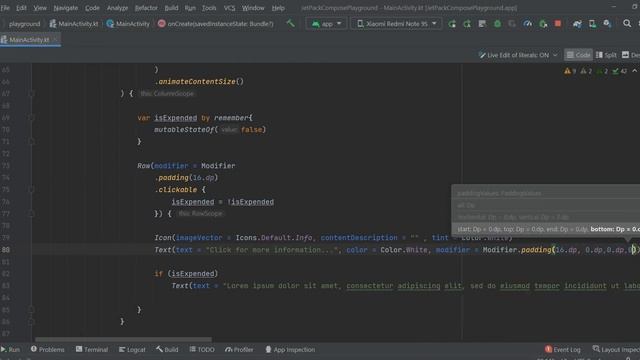Screen dimensions: 640x360
Task: Open the Navigate menu
Action: [x=65, y=8]
